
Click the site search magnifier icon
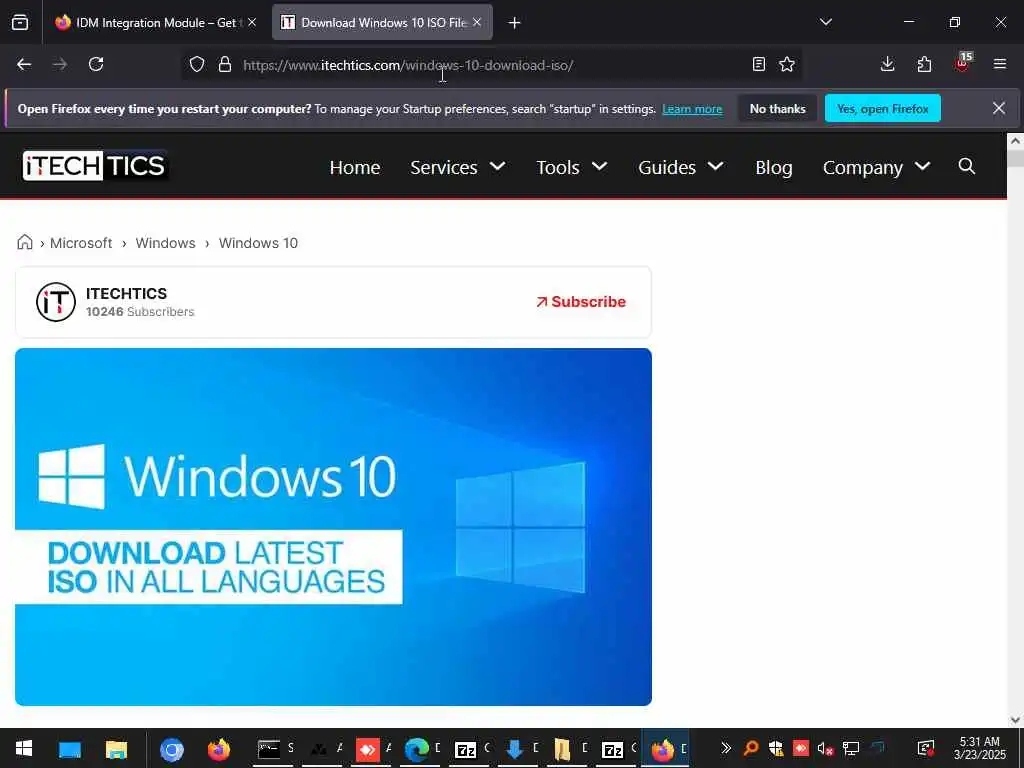[x=967, y=167]
